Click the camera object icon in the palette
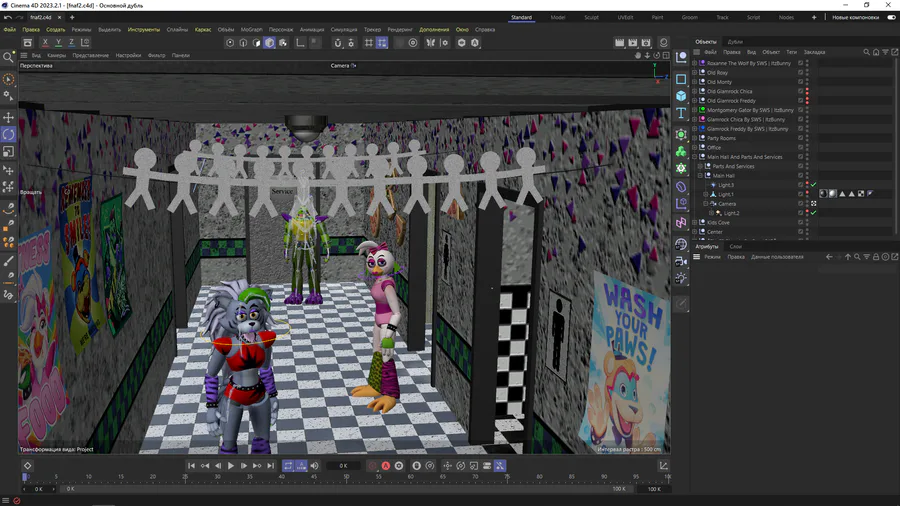This screenshot has width=900, height=506. coord(681,262)
